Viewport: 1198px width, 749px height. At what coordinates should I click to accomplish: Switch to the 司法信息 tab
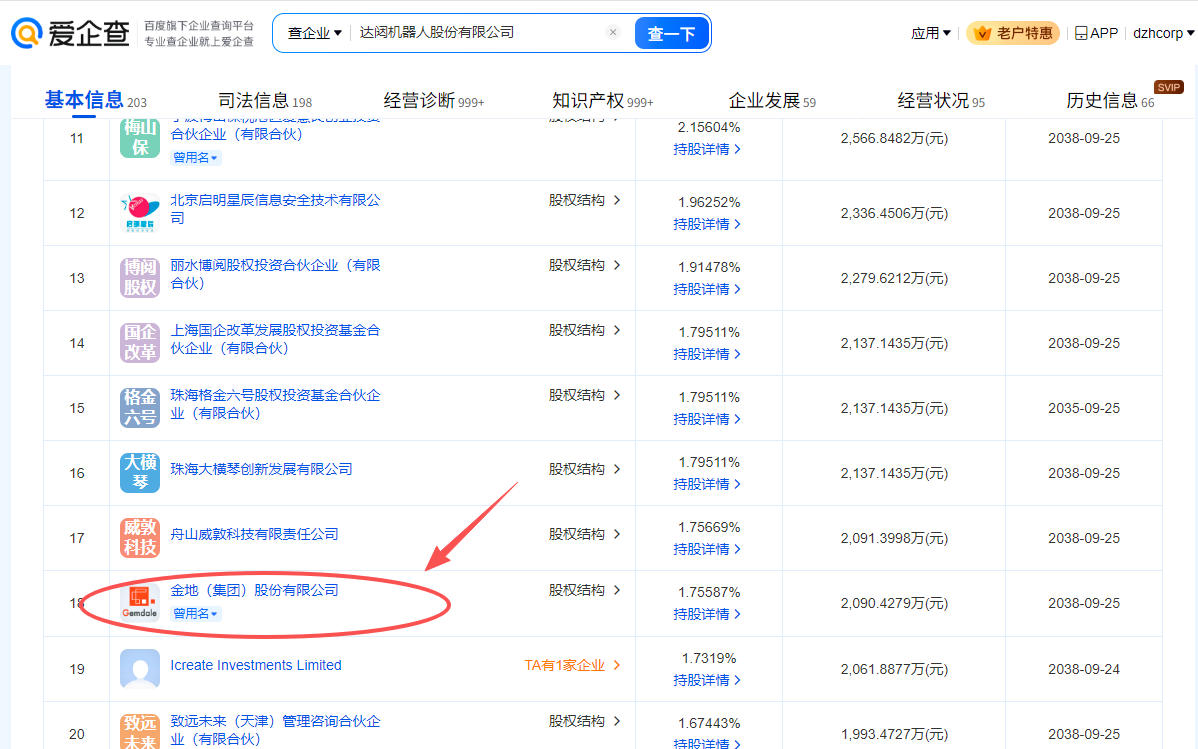[x=264, y=100]
